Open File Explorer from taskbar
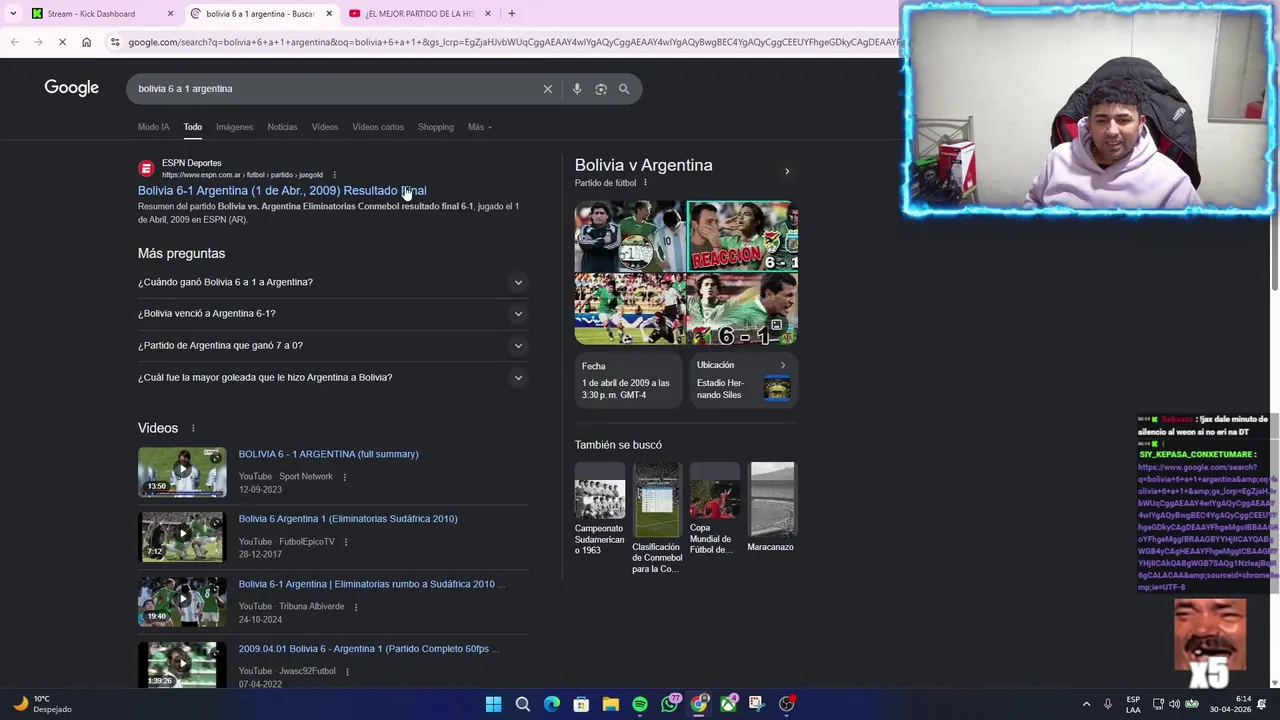Screen dimensions: 1280x720 pos(610,704)
